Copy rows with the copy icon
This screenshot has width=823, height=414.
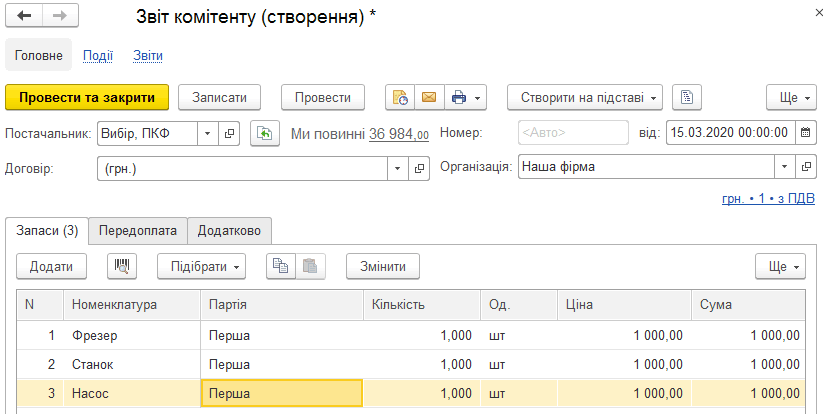tap(281, 267)
